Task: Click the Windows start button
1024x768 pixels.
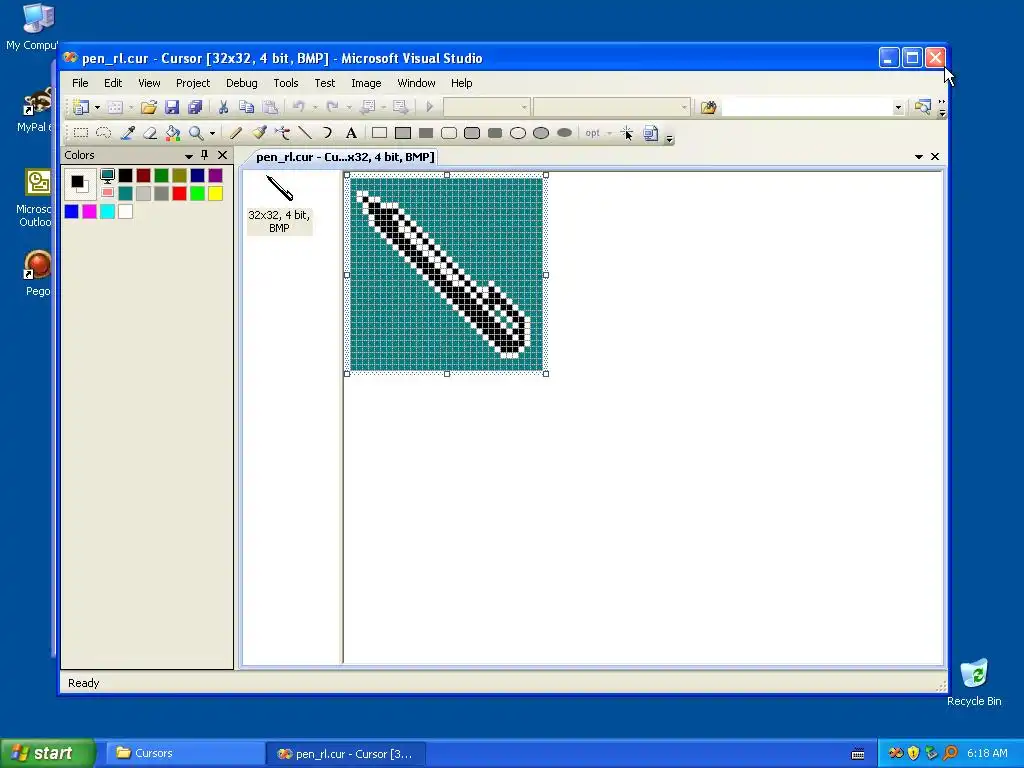Action: coord(48,753)
